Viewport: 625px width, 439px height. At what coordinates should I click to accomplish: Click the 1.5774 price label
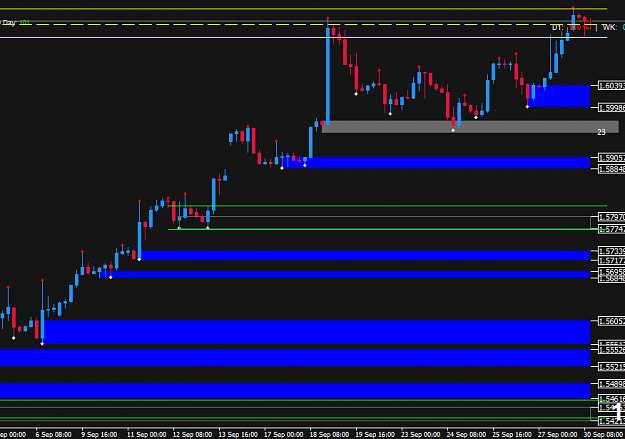[x=611, y=229]
